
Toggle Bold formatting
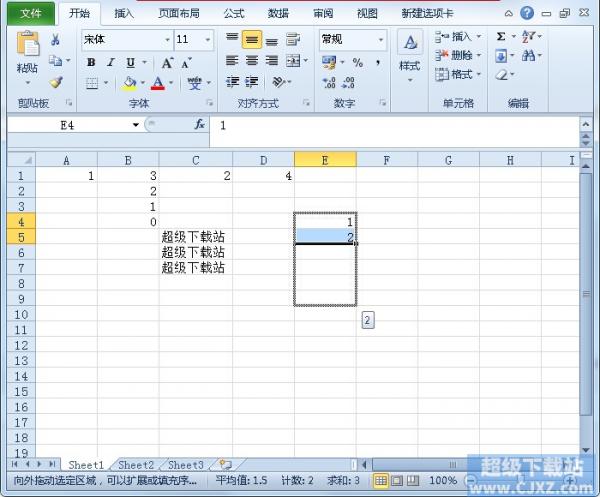[x=91, y=62]
